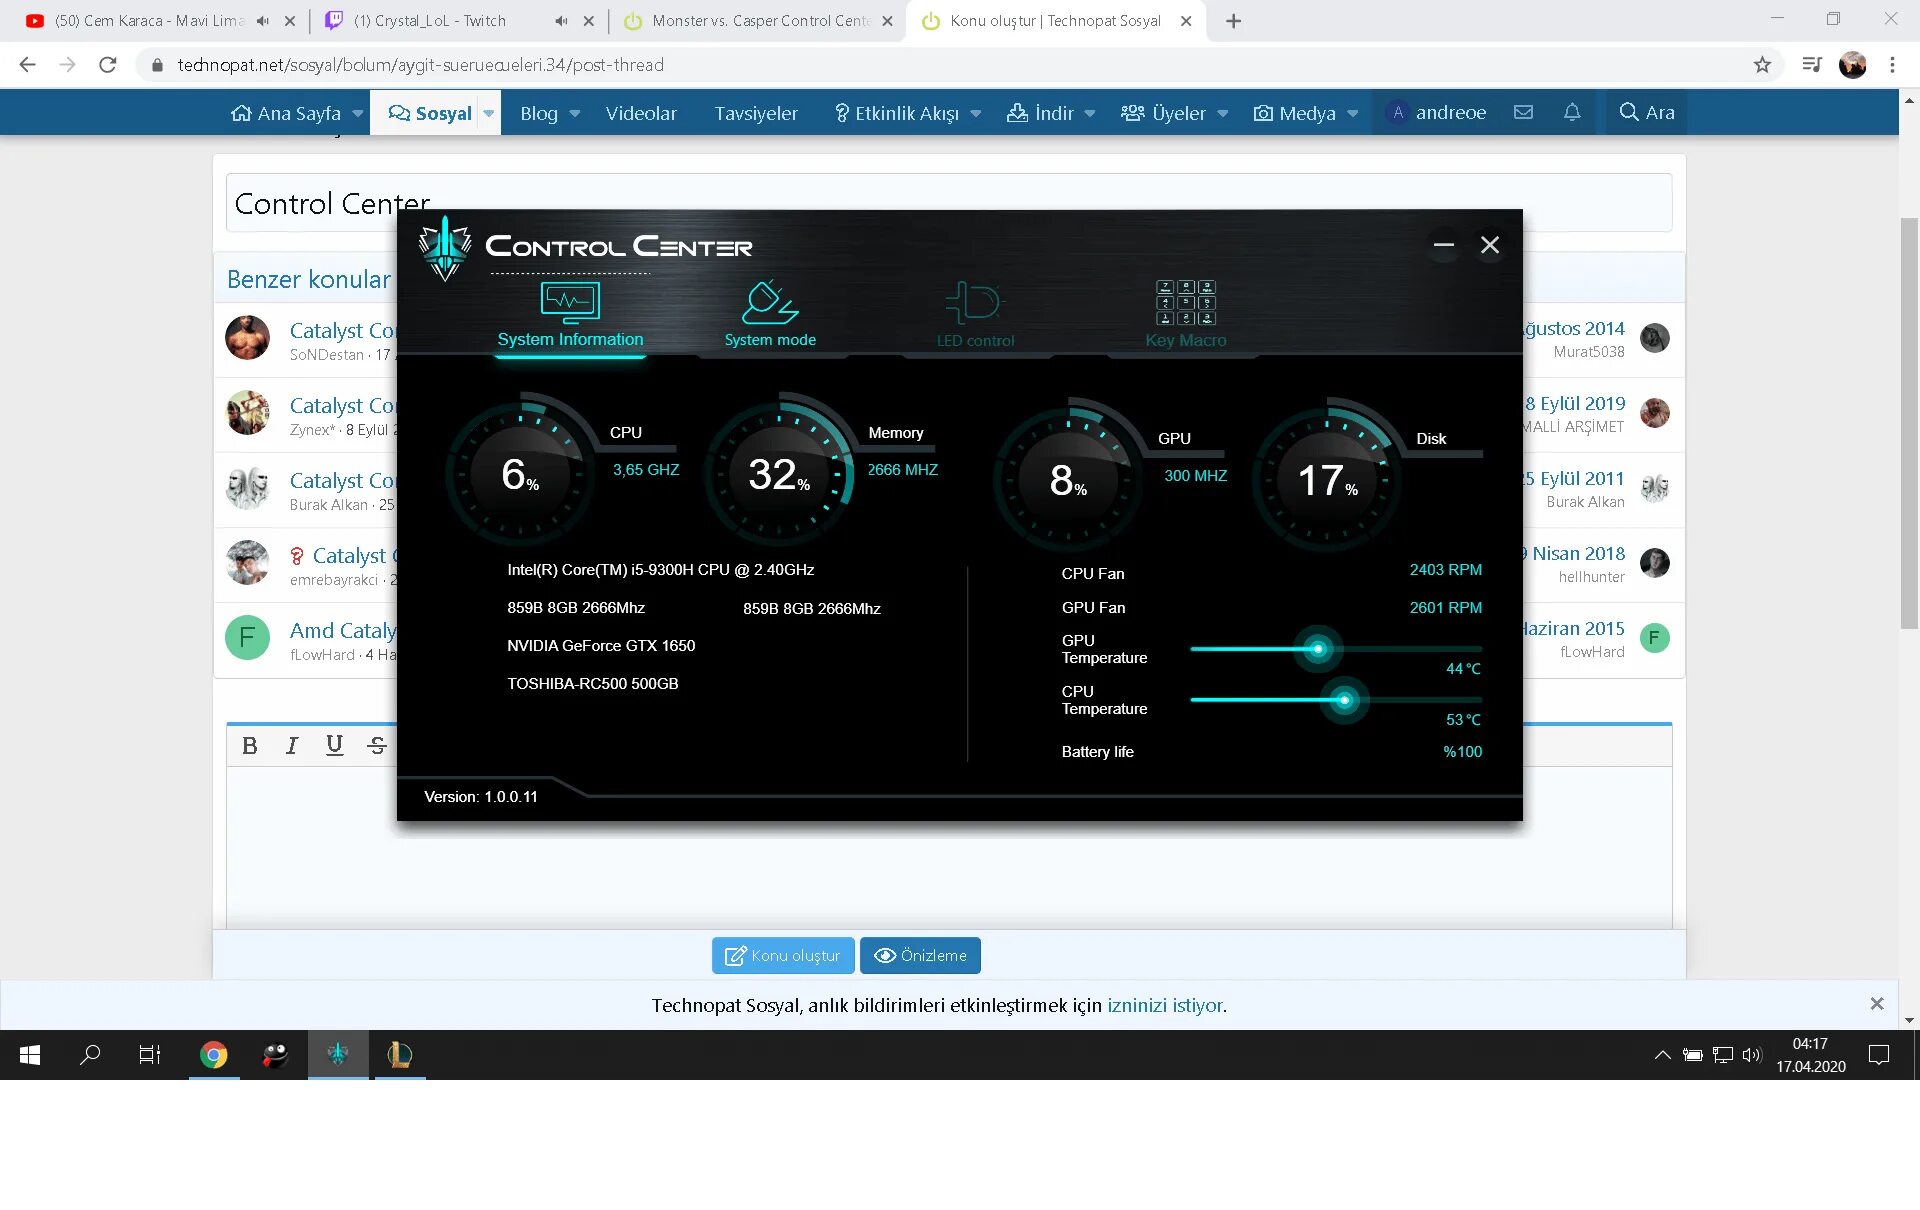Dismiss the notification permission banner
The width and height of the screenshot is (1920, 1210).
(1877, 1004)
